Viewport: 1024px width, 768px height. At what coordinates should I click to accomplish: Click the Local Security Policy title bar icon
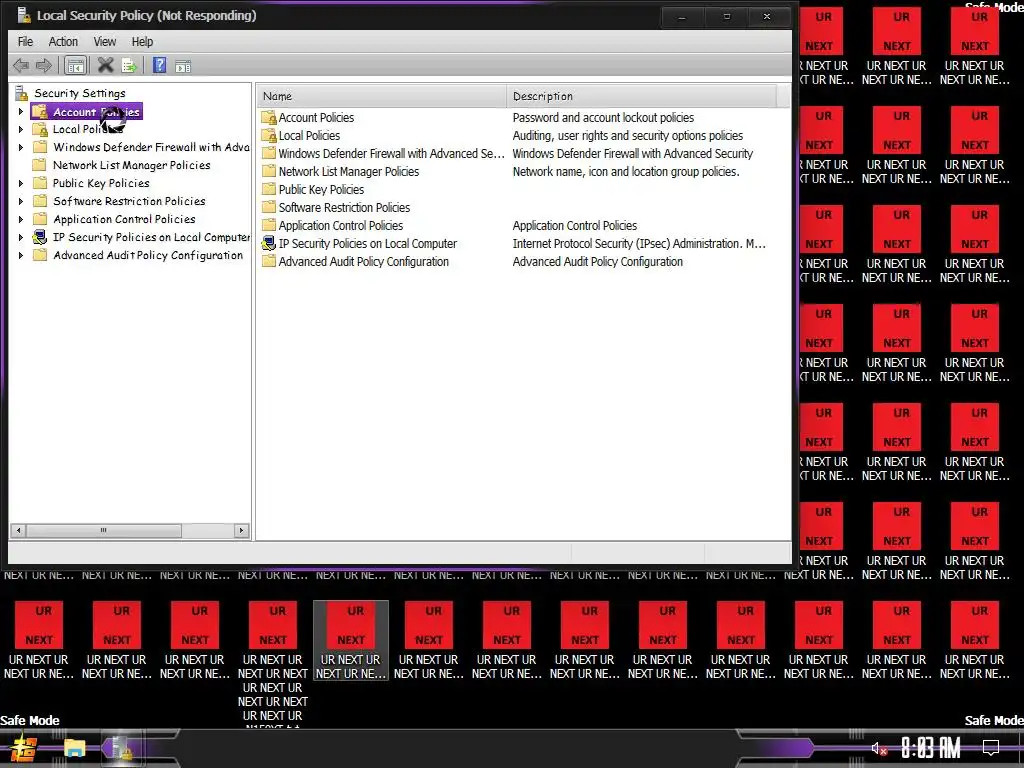tap(24, 14)
